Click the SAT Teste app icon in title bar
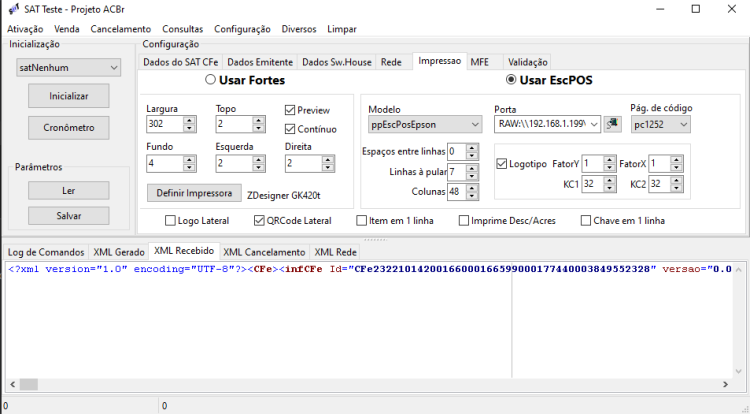Screen dimensions: 750x414 click(14, 9)
